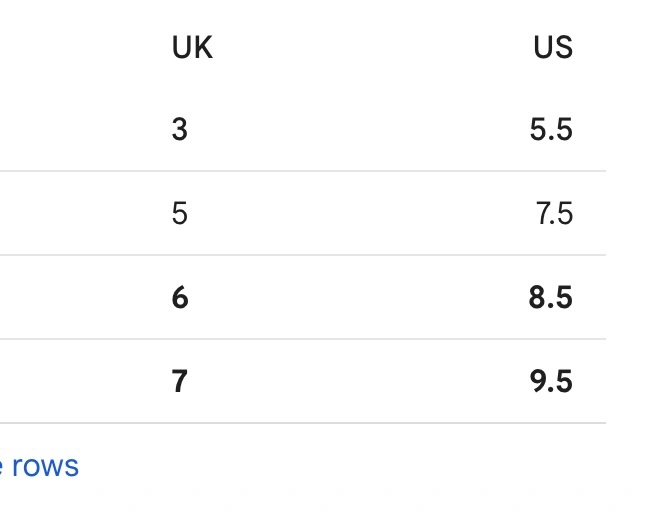Select the bold UK size 6 cell
The height and width of the screenshot is (512, 662).
(x=180, y=297)
